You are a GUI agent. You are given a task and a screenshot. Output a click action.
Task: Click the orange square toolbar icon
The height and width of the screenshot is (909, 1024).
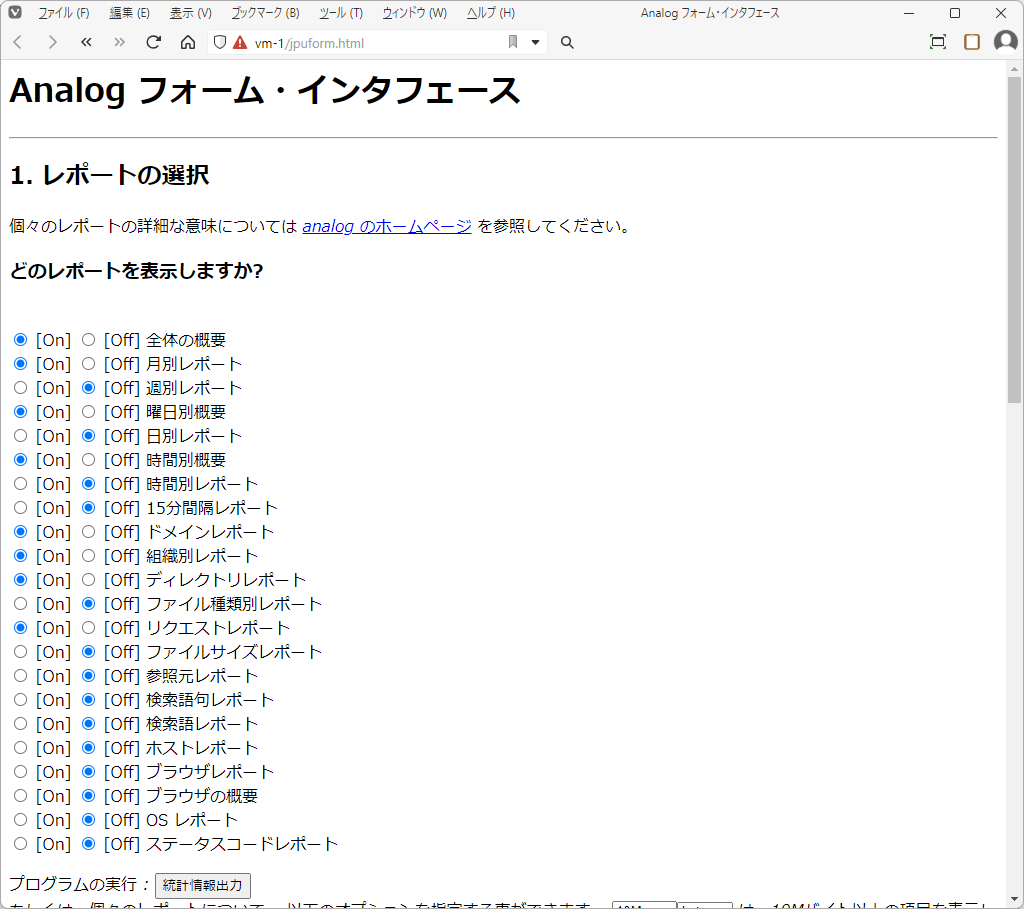pos(972,42)
